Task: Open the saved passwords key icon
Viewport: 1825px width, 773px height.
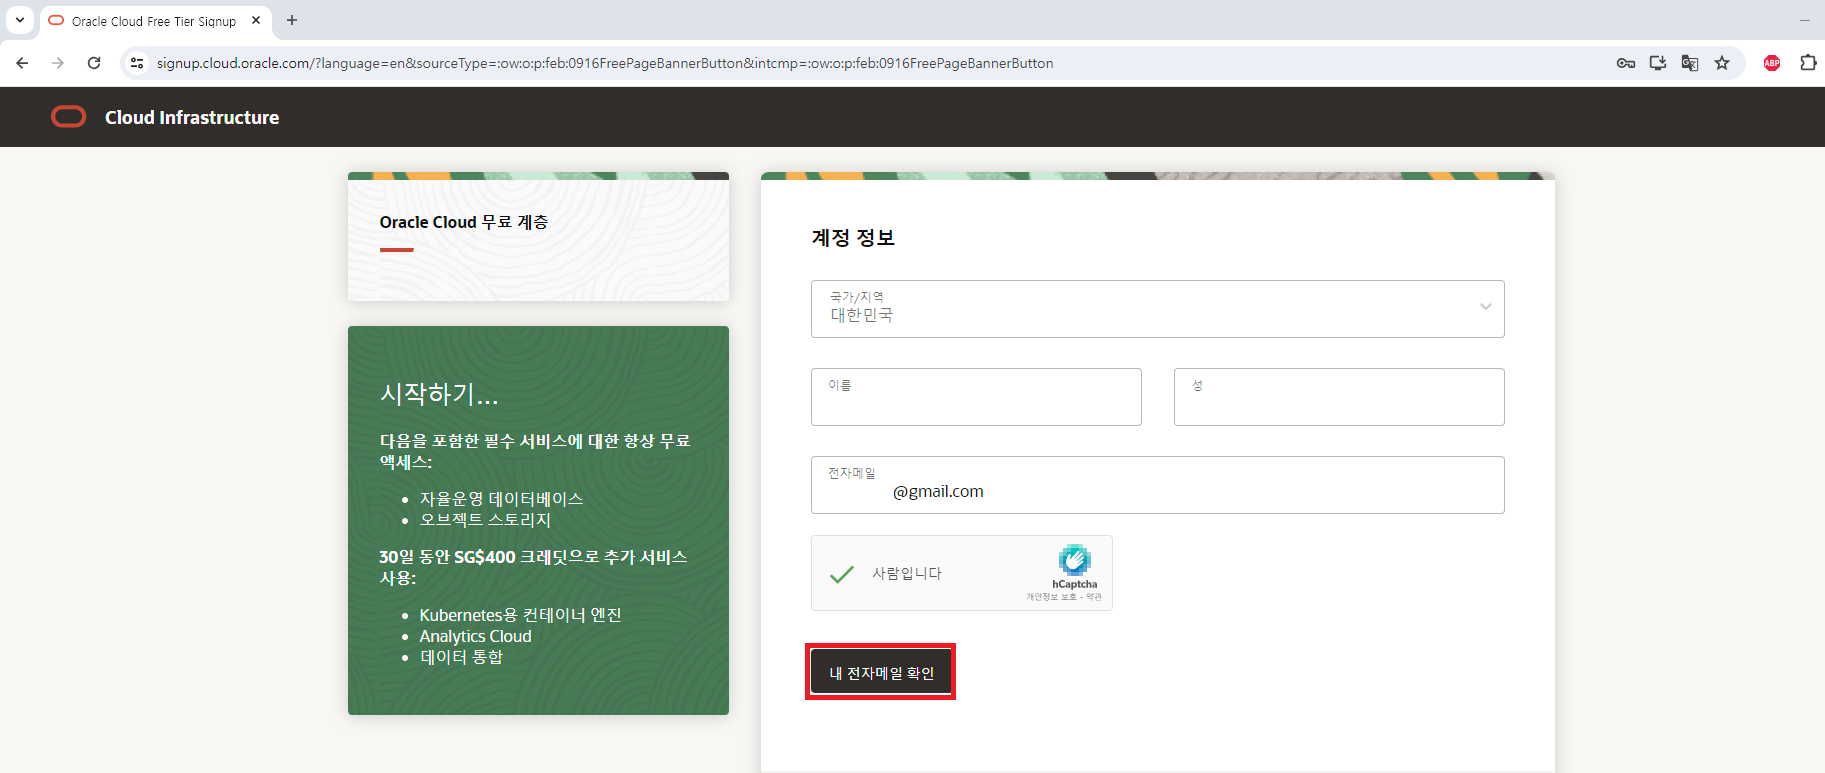Action: coord(1626,63)
